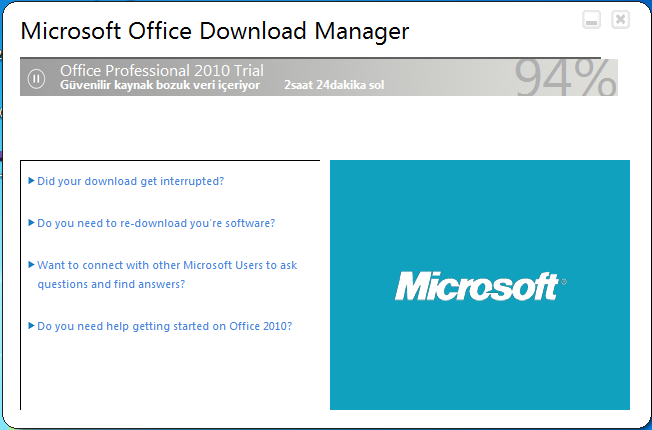652x430 pixels.
Task: Open help getting started on Office 2010
Action: click(x=164, y=326)
